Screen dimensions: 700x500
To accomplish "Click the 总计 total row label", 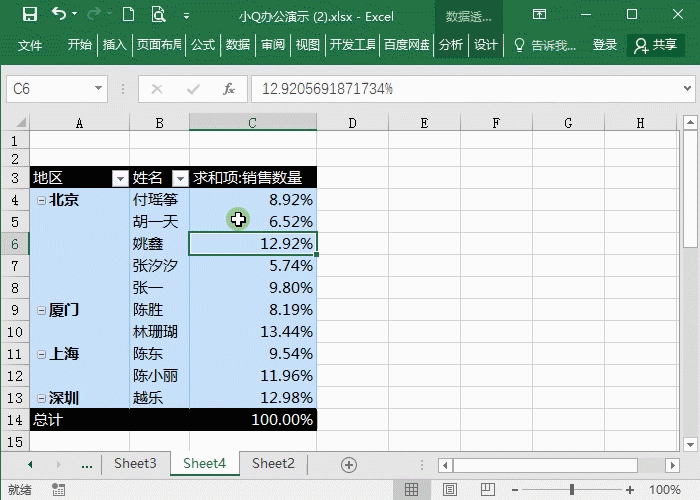I will (x=47, y=420).
